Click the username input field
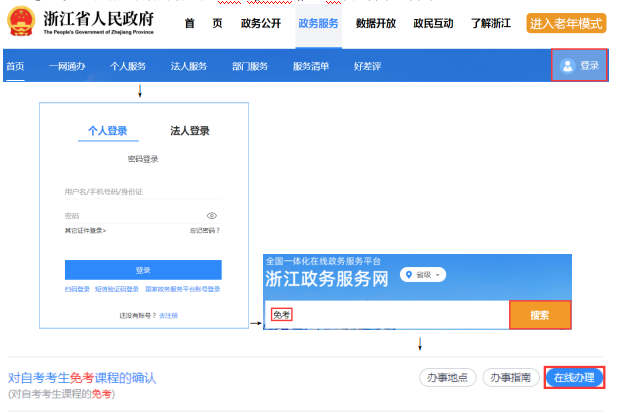Image resolution: width=617 pixels, height=414 pixels. [140, 192]
